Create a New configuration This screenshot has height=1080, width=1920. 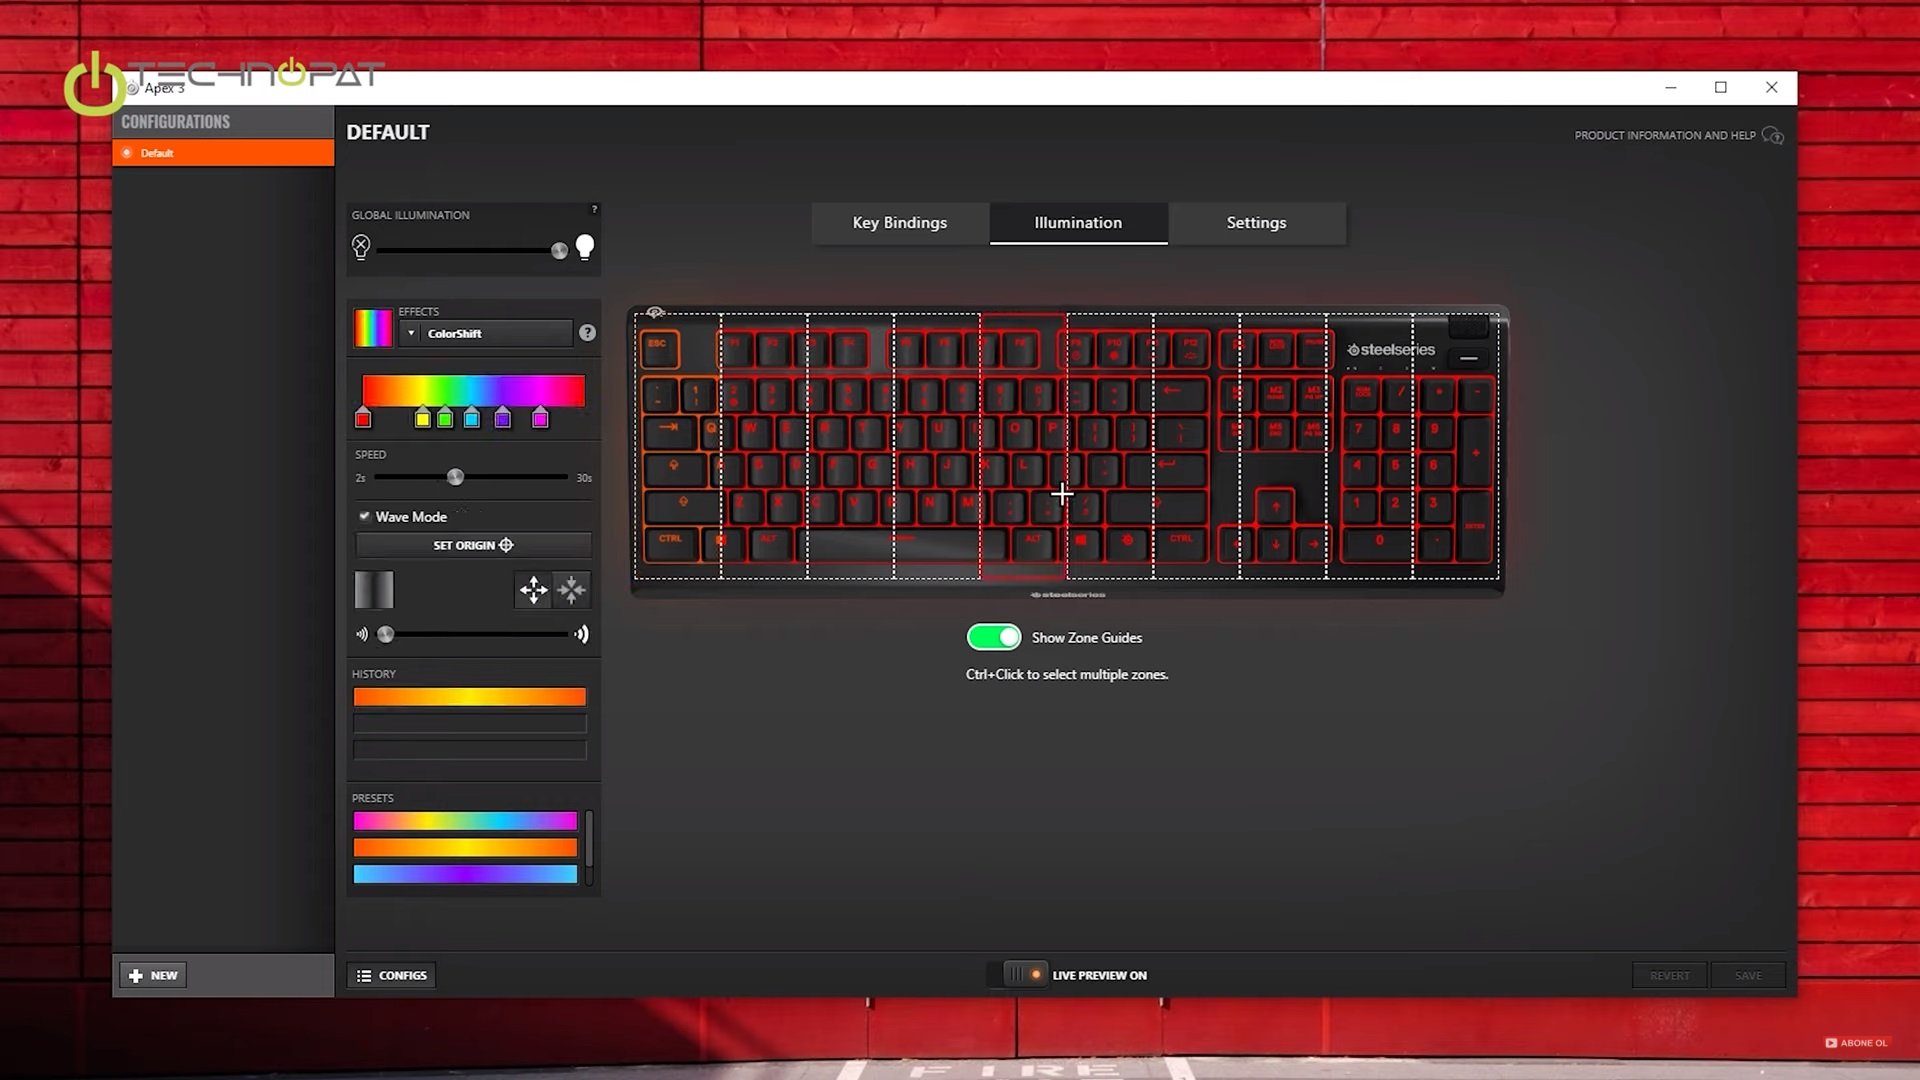click(x=153, y=975)
